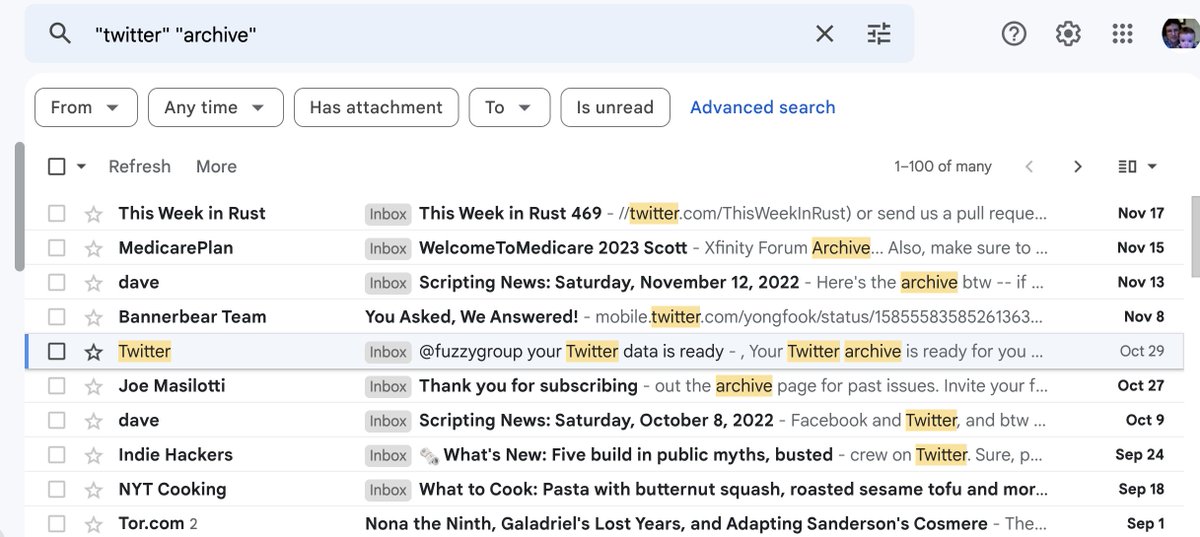The height and width of the screenshot is (537, 1200).
Task: Clear the search with the X icon
Action: (x=824, y=34)
